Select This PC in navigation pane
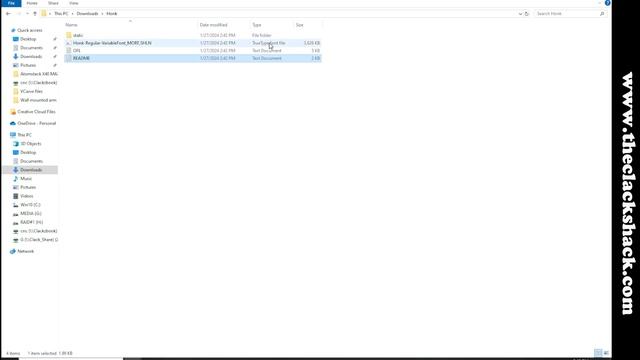640x360 pixels. click(24, 135)
